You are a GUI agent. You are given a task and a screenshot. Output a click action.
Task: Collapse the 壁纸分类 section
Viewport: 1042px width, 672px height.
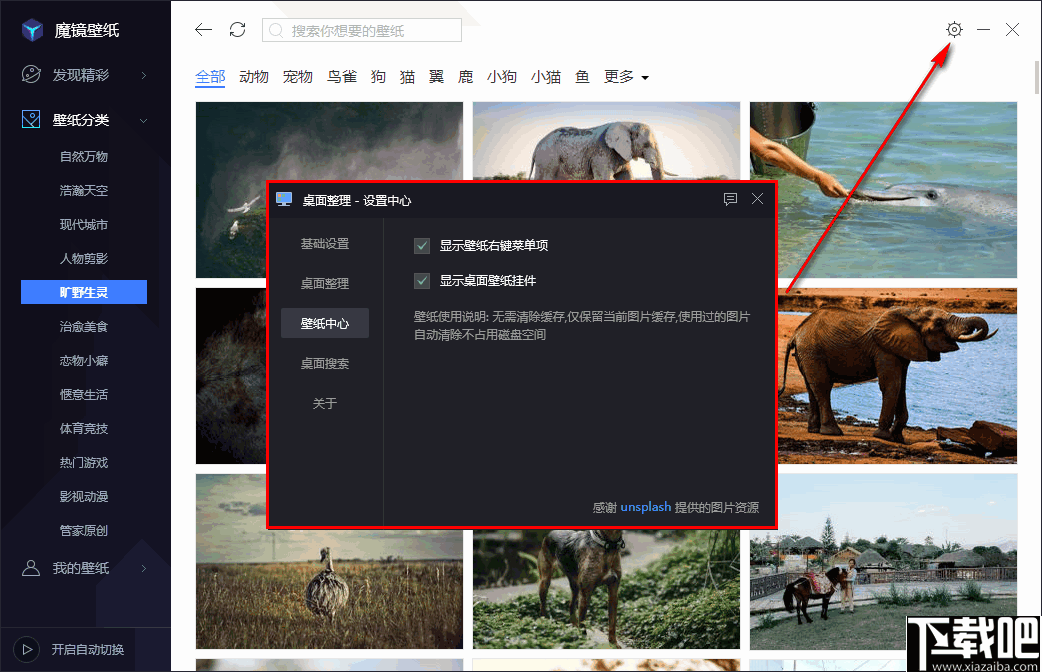[x=142, y=119]
